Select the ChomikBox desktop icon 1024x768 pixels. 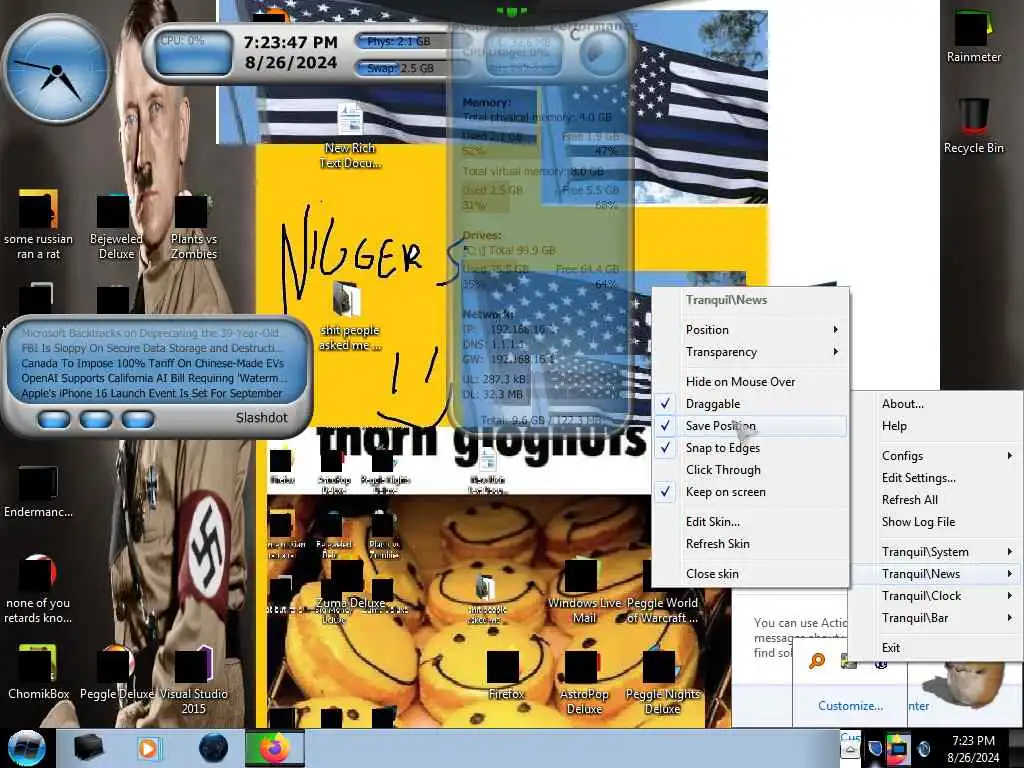tap(38, 673)
